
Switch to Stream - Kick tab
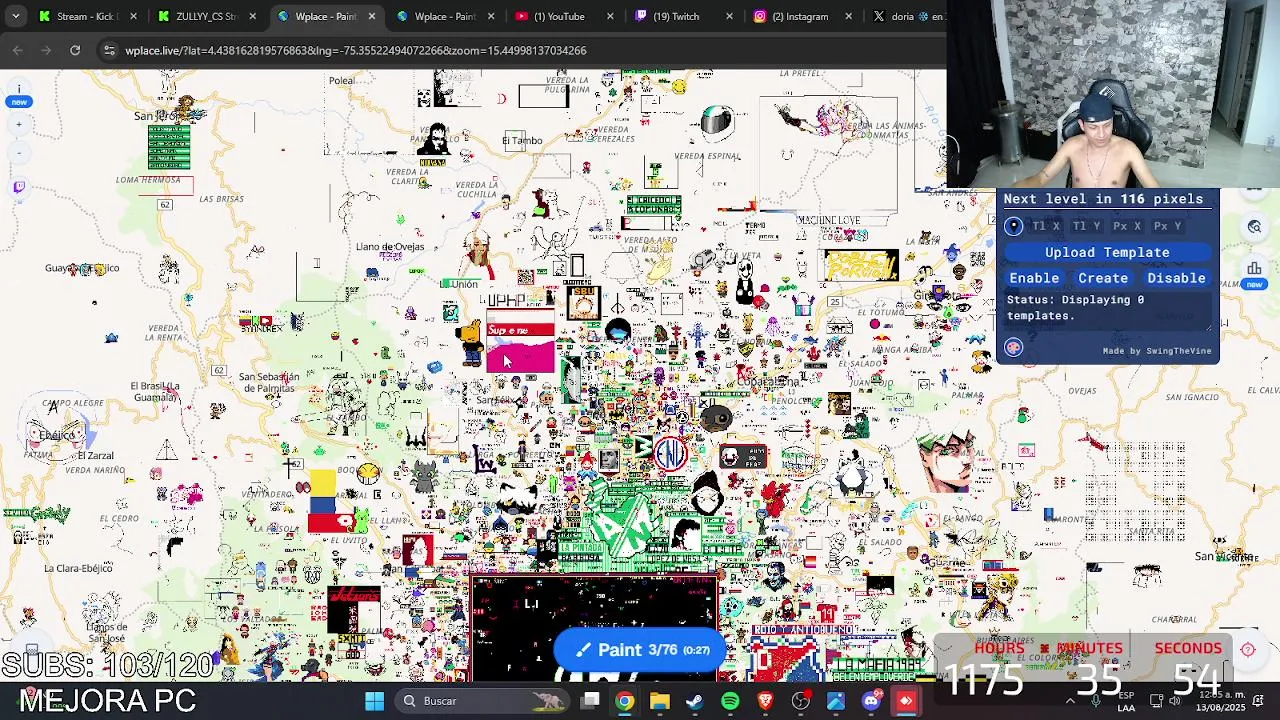(87, 16)
